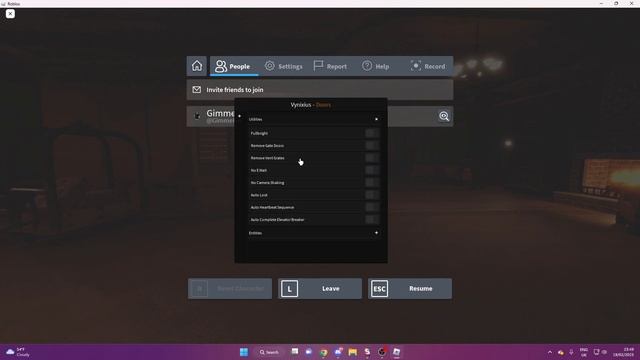Viewport: 640px width, 360px height.
Task: Open the red S app on taskbar
Action: coord(367,352)
